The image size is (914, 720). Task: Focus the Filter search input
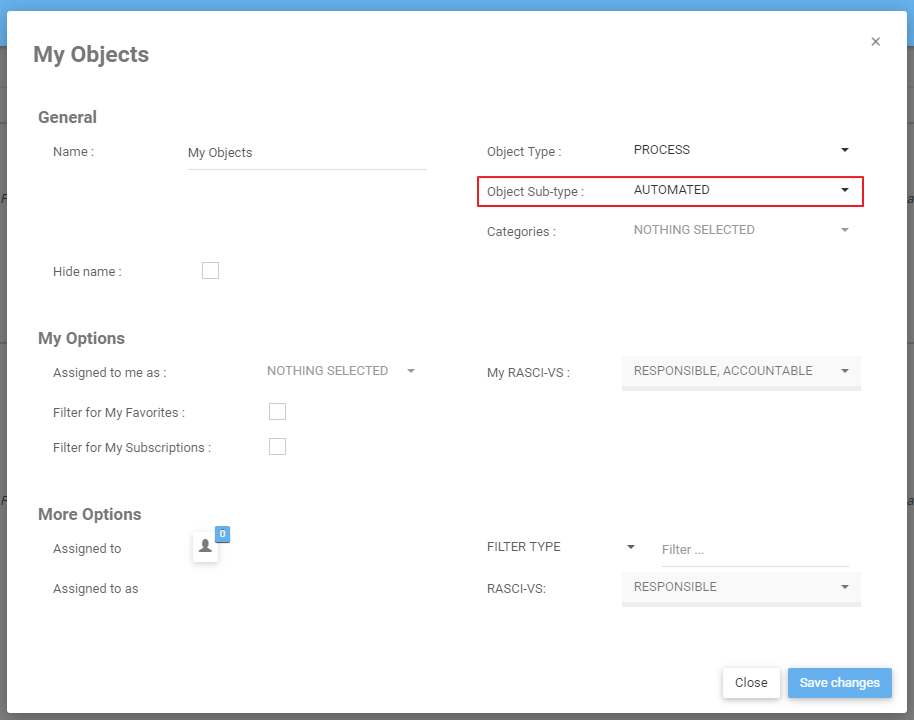(754, 550)
